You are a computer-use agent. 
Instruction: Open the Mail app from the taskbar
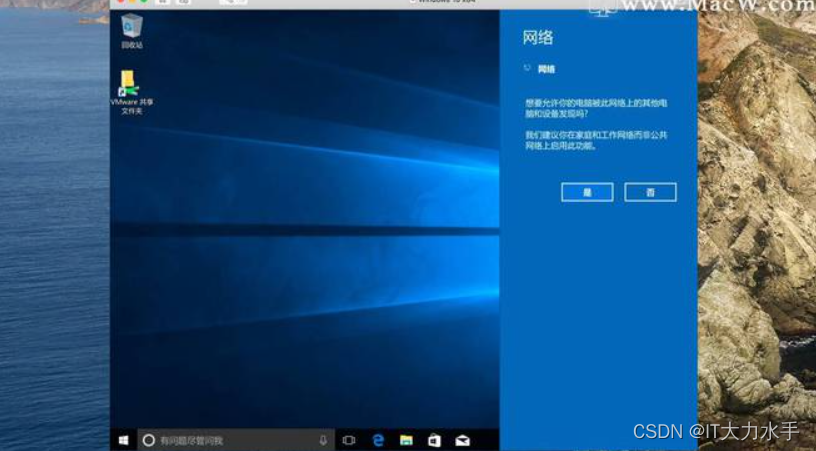462,441
